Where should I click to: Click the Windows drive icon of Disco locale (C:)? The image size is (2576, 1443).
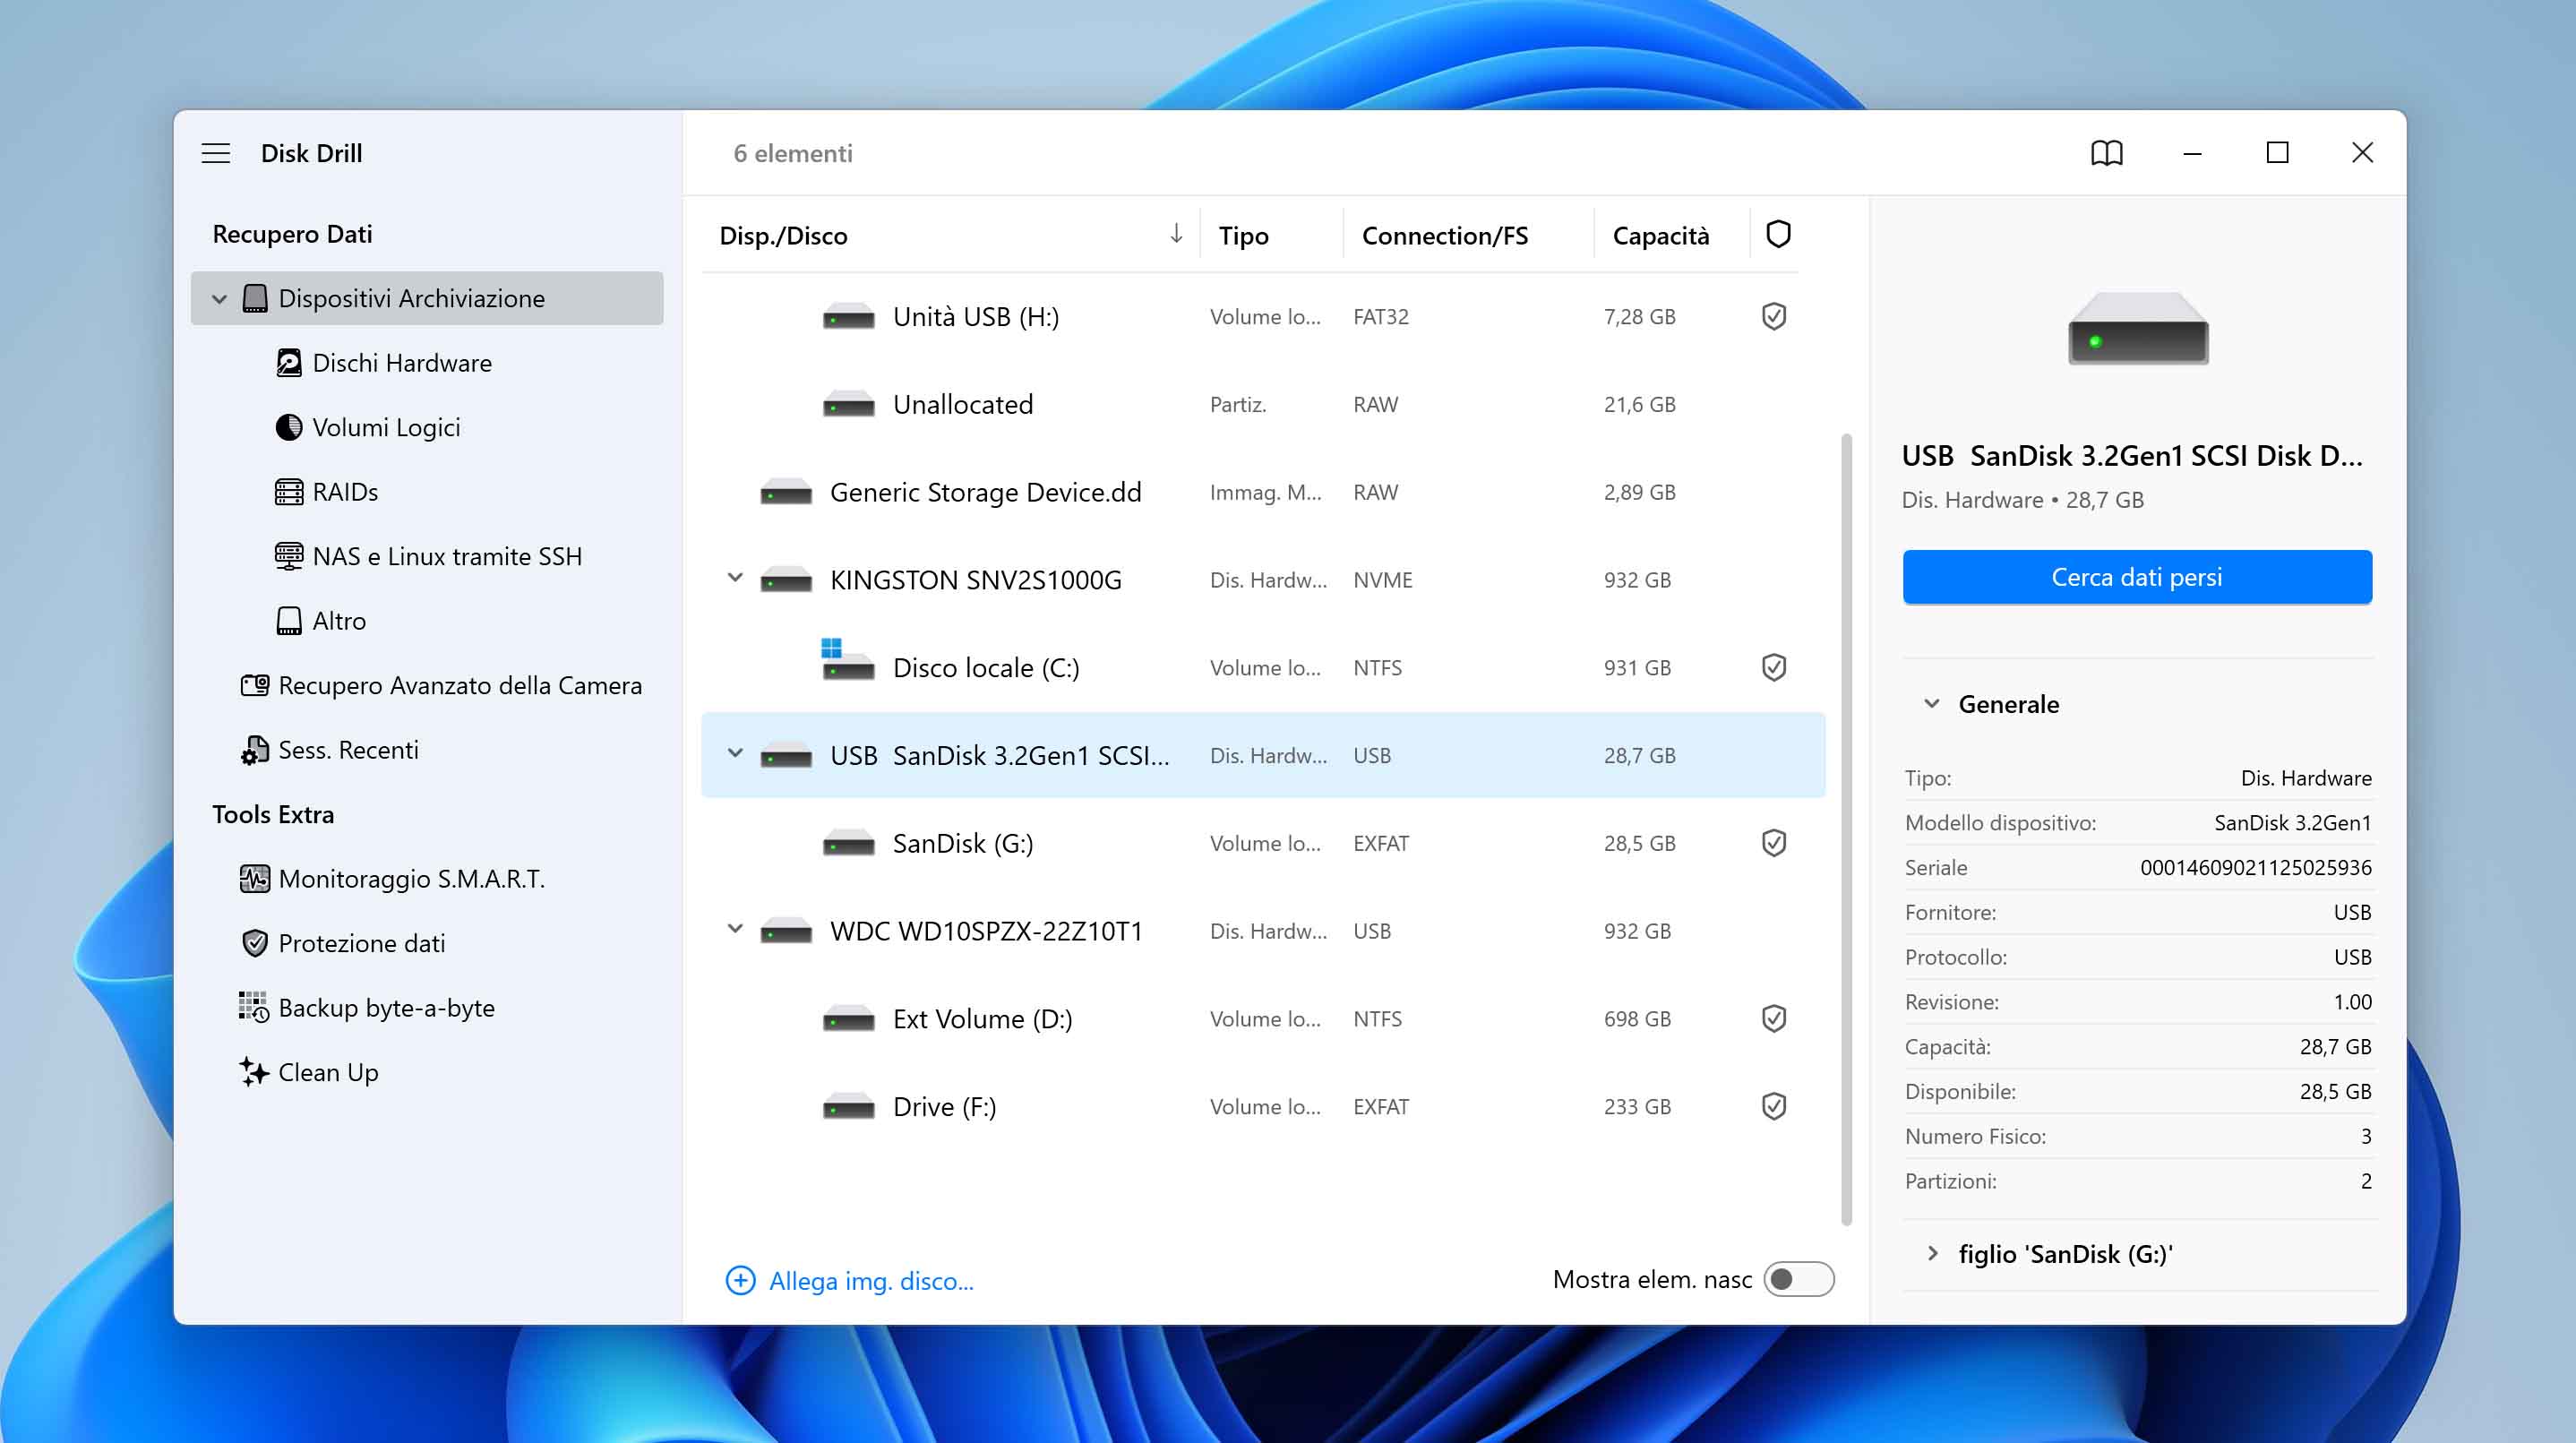[x=848, y=660]
